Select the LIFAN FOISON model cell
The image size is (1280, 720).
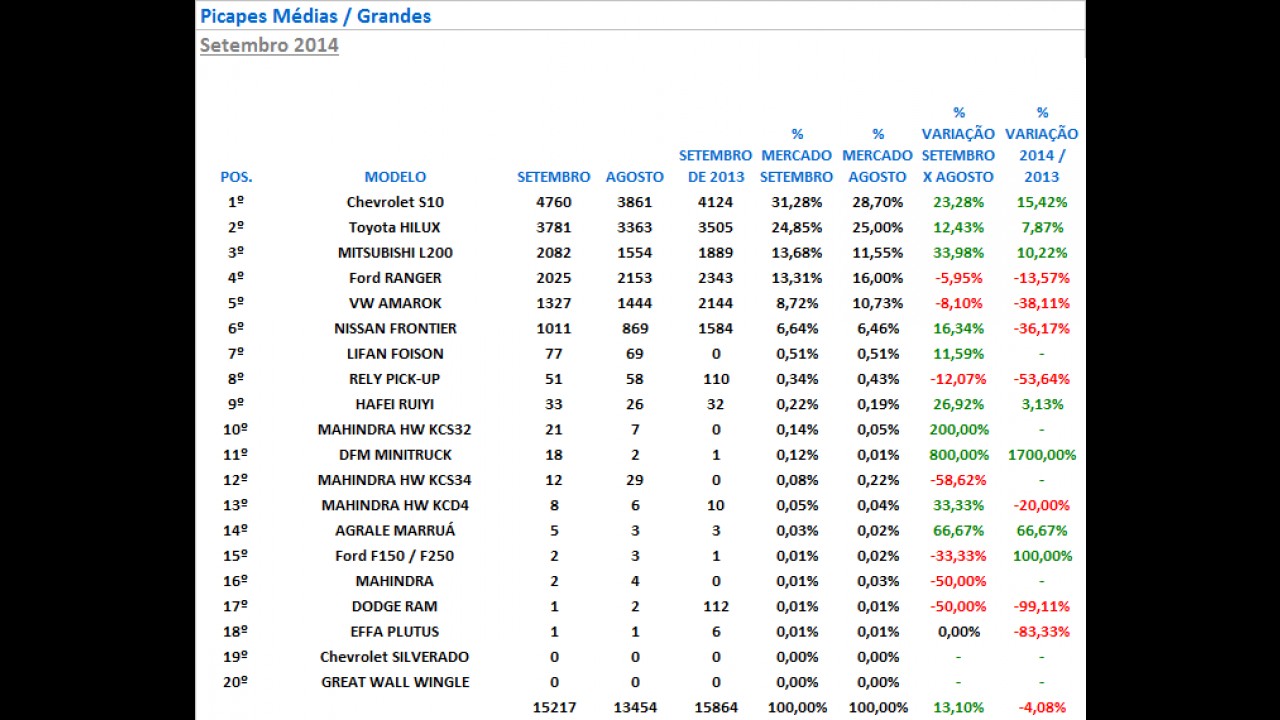[395, 354]
